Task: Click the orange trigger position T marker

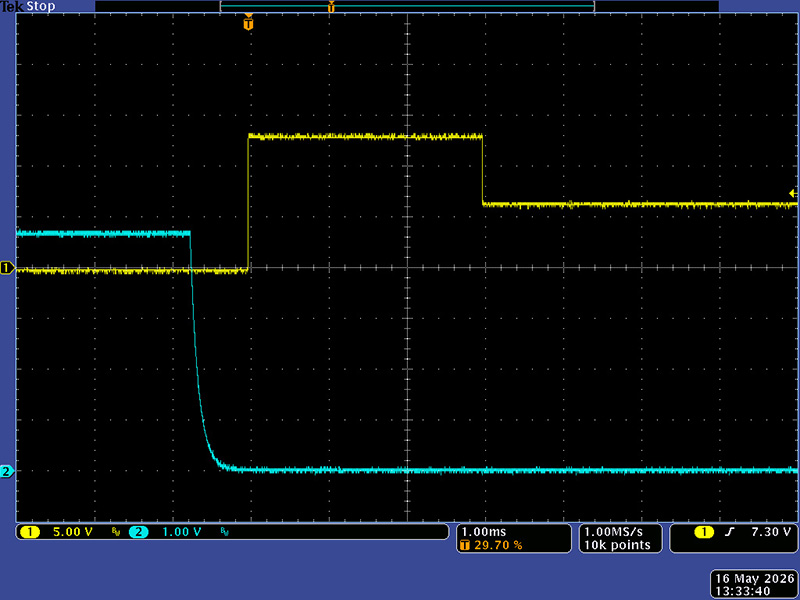Action: point(248,23)
